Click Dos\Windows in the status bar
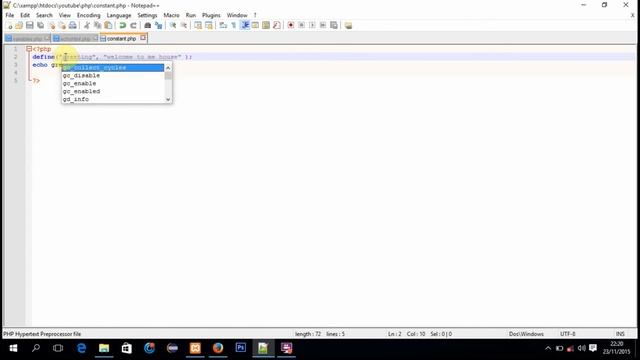 [x=526, y=334]
